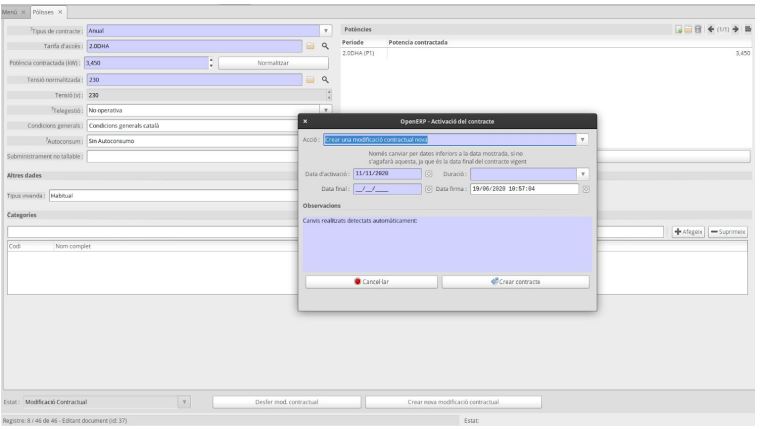The width and height of the screenshot is (760, 429).
Task: Click Afegeix category button
Action: (x=688, y=232)
